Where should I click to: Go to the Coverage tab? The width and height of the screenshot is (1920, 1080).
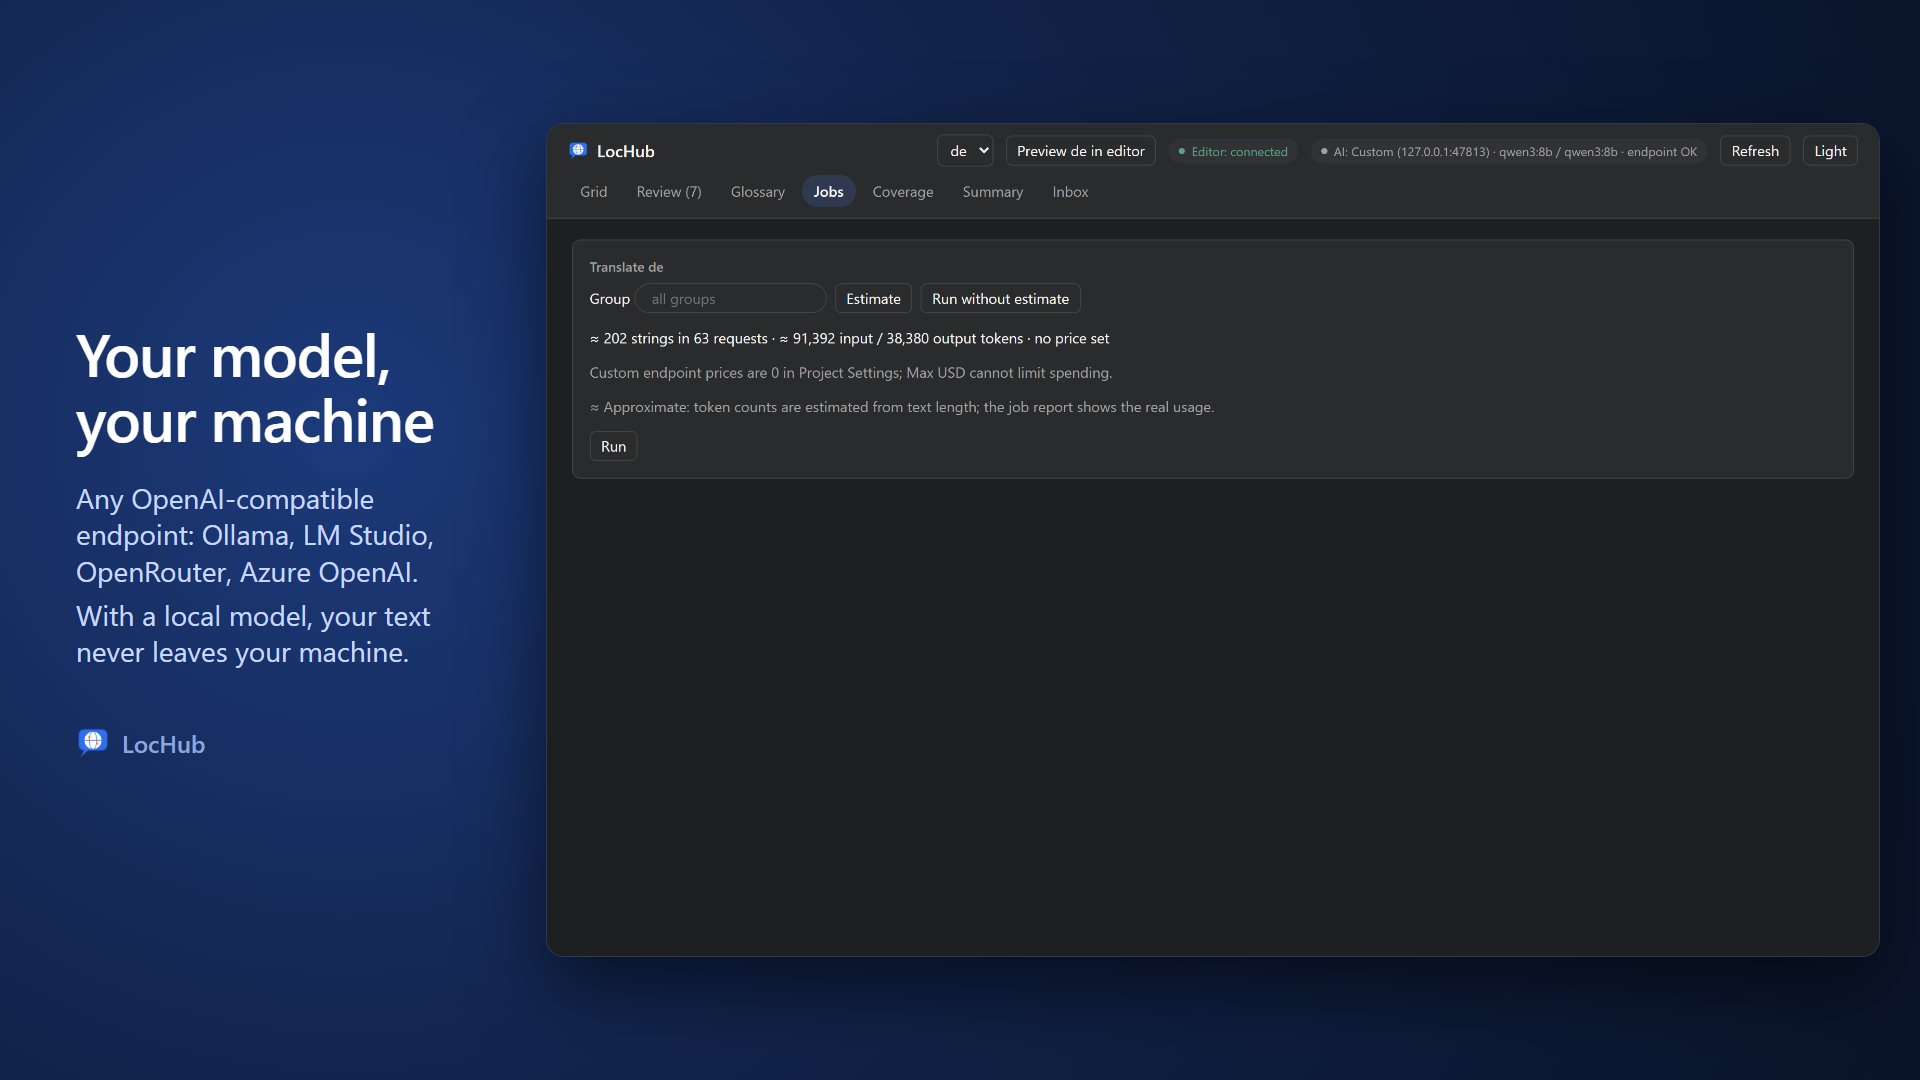(x=902, y=192)
